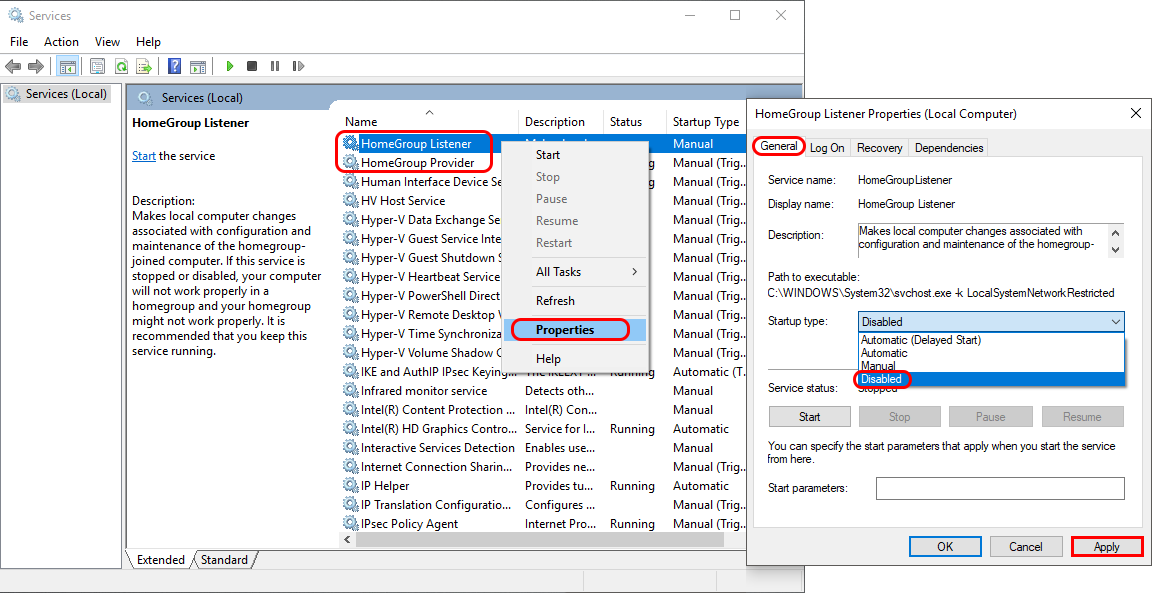Click the Start button in Properties dialog
This screenshot has height=593, width=1152.
[810, 417]
